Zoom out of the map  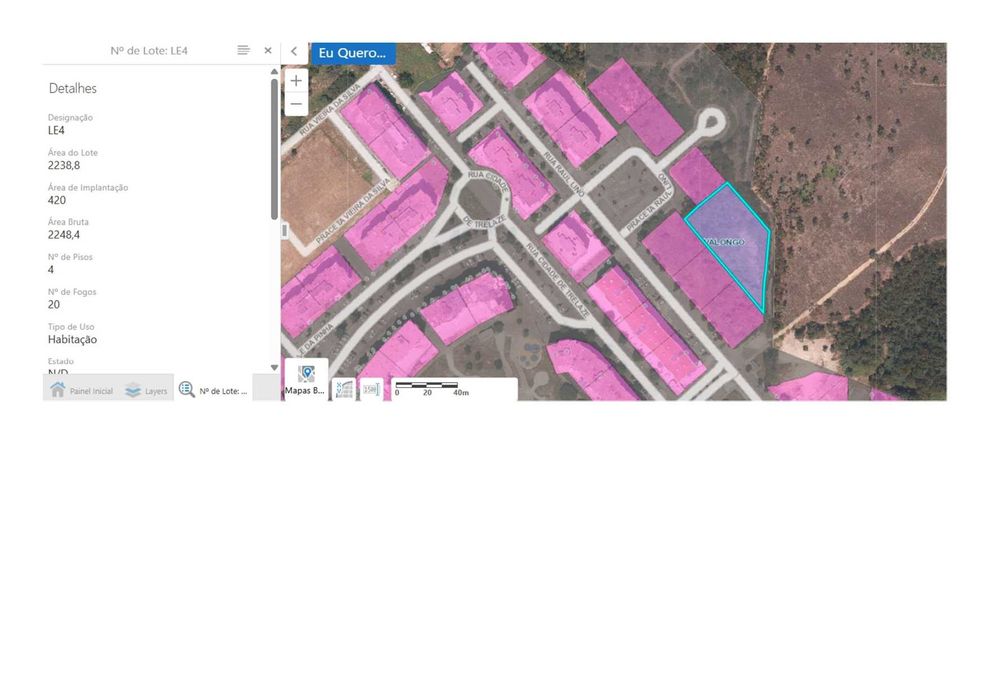tap(296, 104)
